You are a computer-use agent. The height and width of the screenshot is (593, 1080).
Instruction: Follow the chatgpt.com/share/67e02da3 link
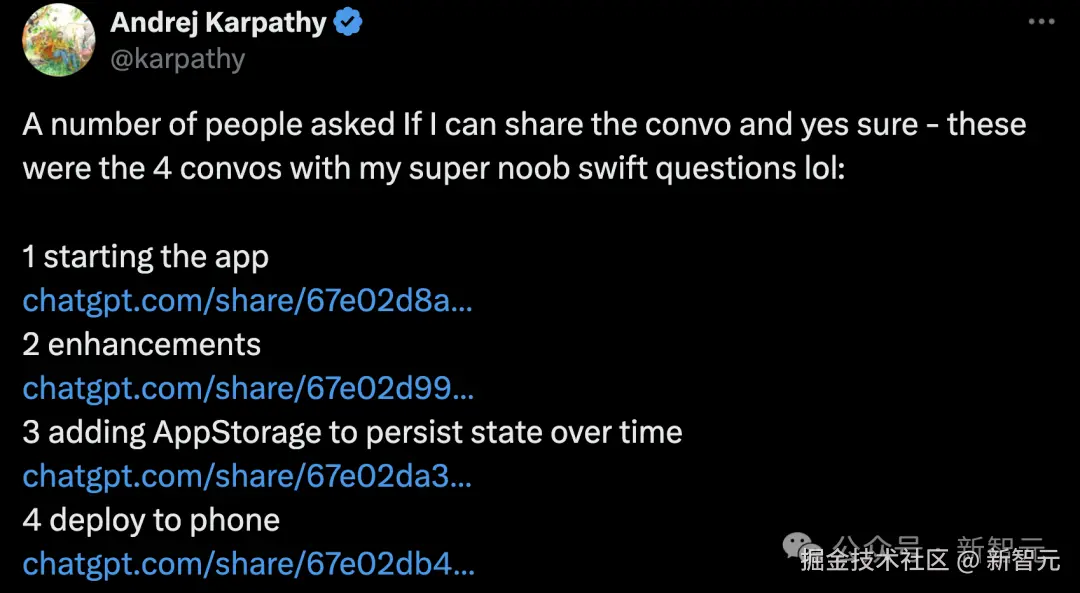pyautogui.click(x=247, y=476)
